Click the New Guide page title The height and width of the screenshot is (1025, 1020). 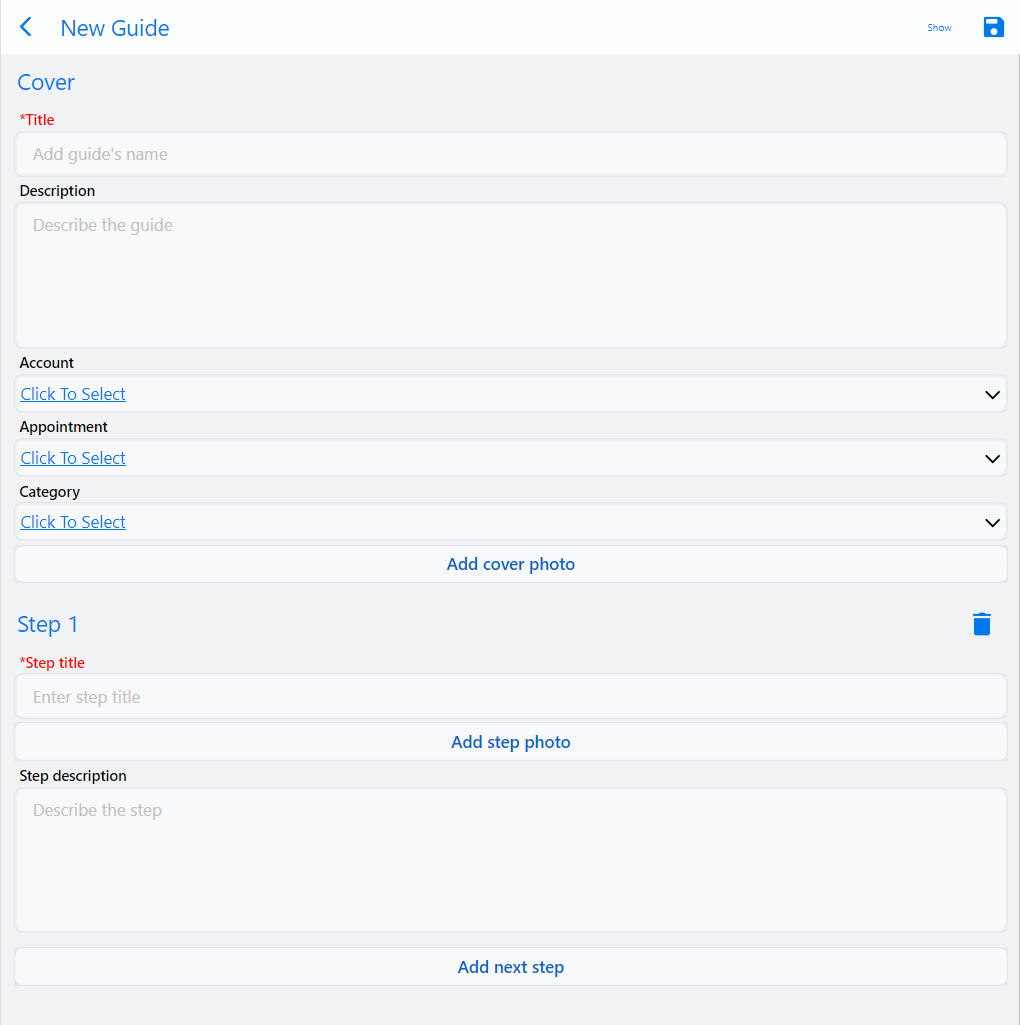point(114,28)
